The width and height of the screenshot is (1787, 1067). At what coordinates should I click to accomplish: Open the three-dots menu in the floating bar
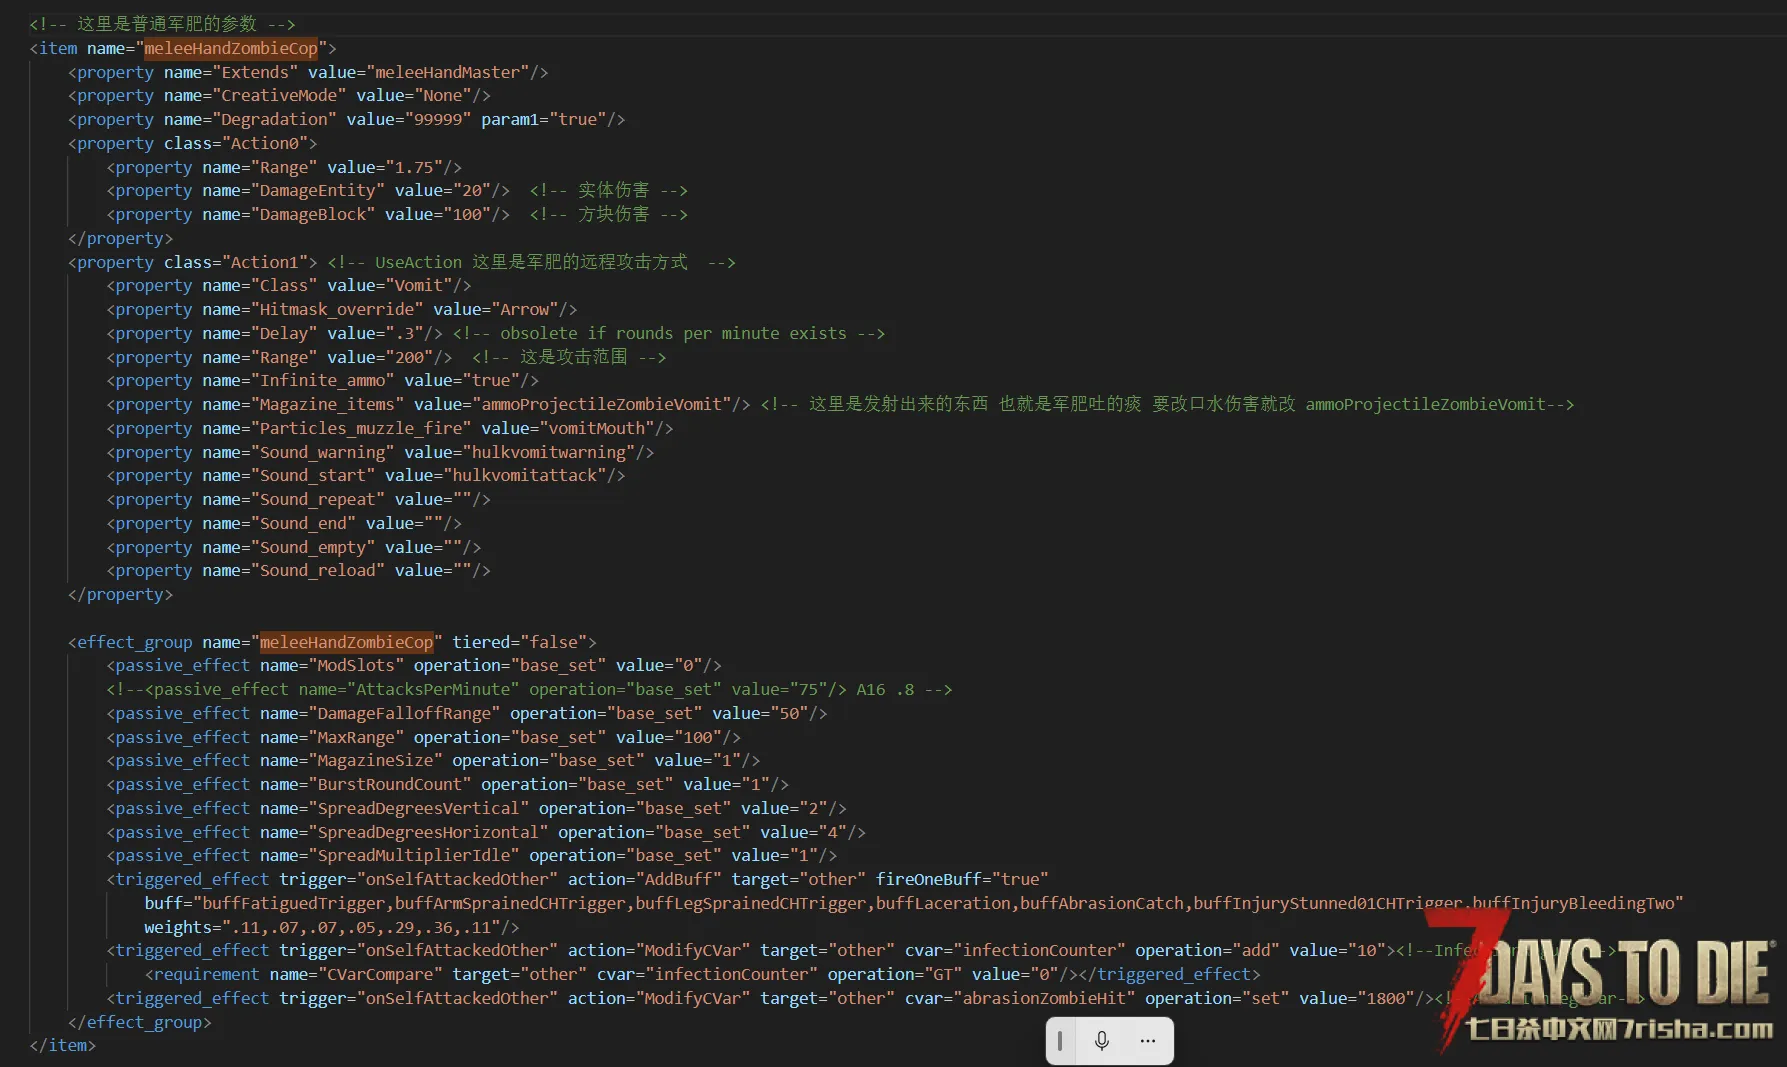(1147, 1041)
